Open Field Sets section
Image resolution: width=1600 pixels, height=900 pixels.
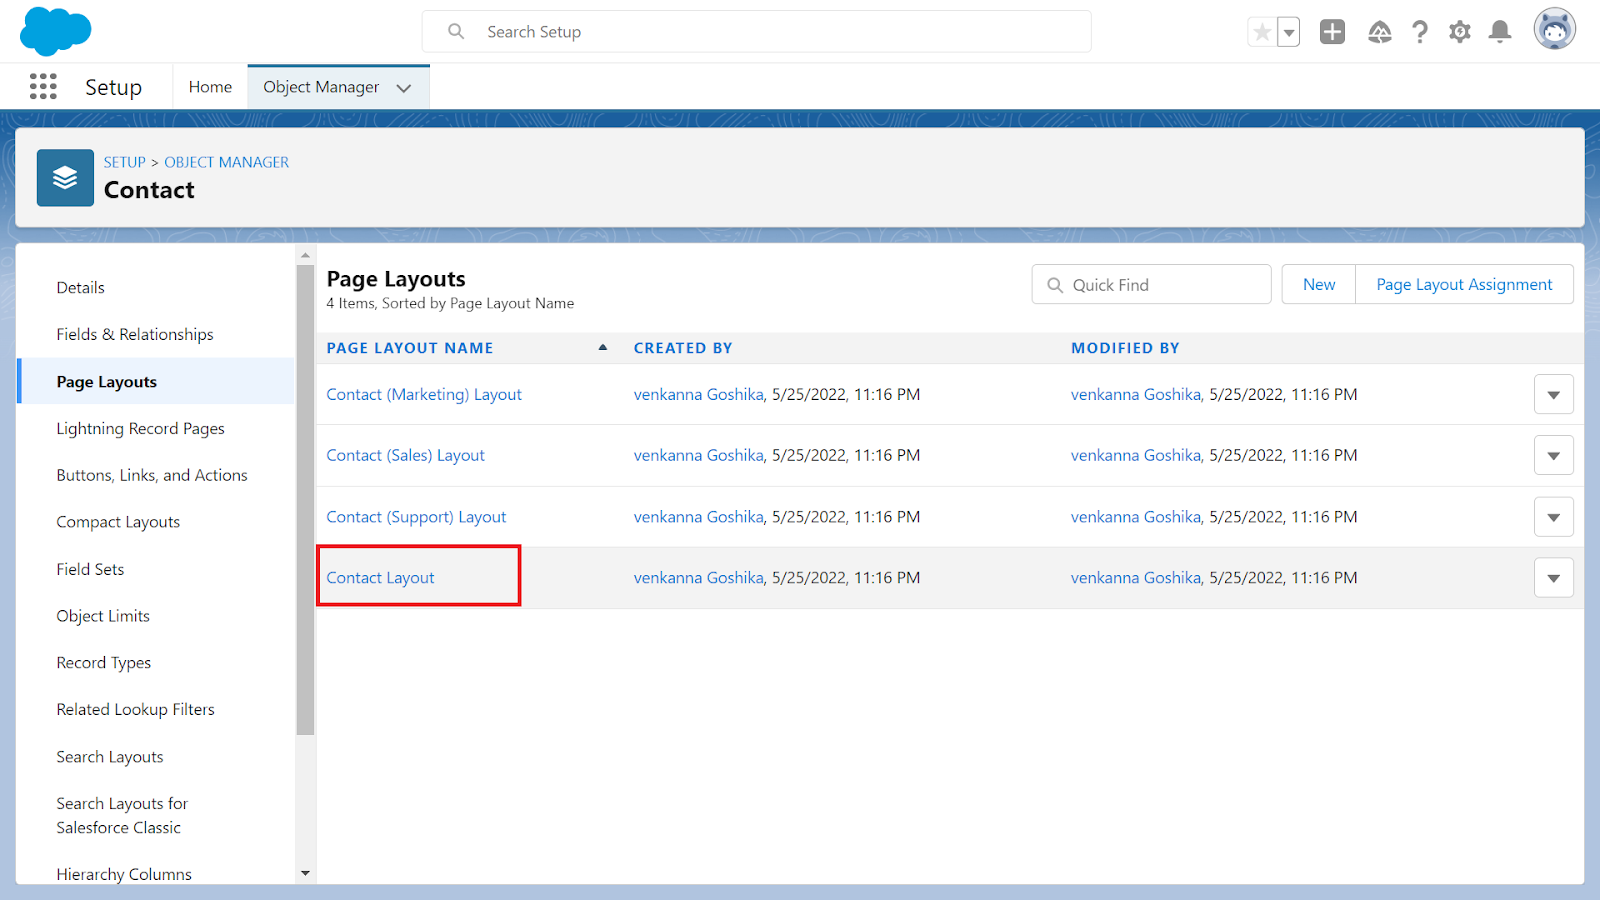point(90,569)
